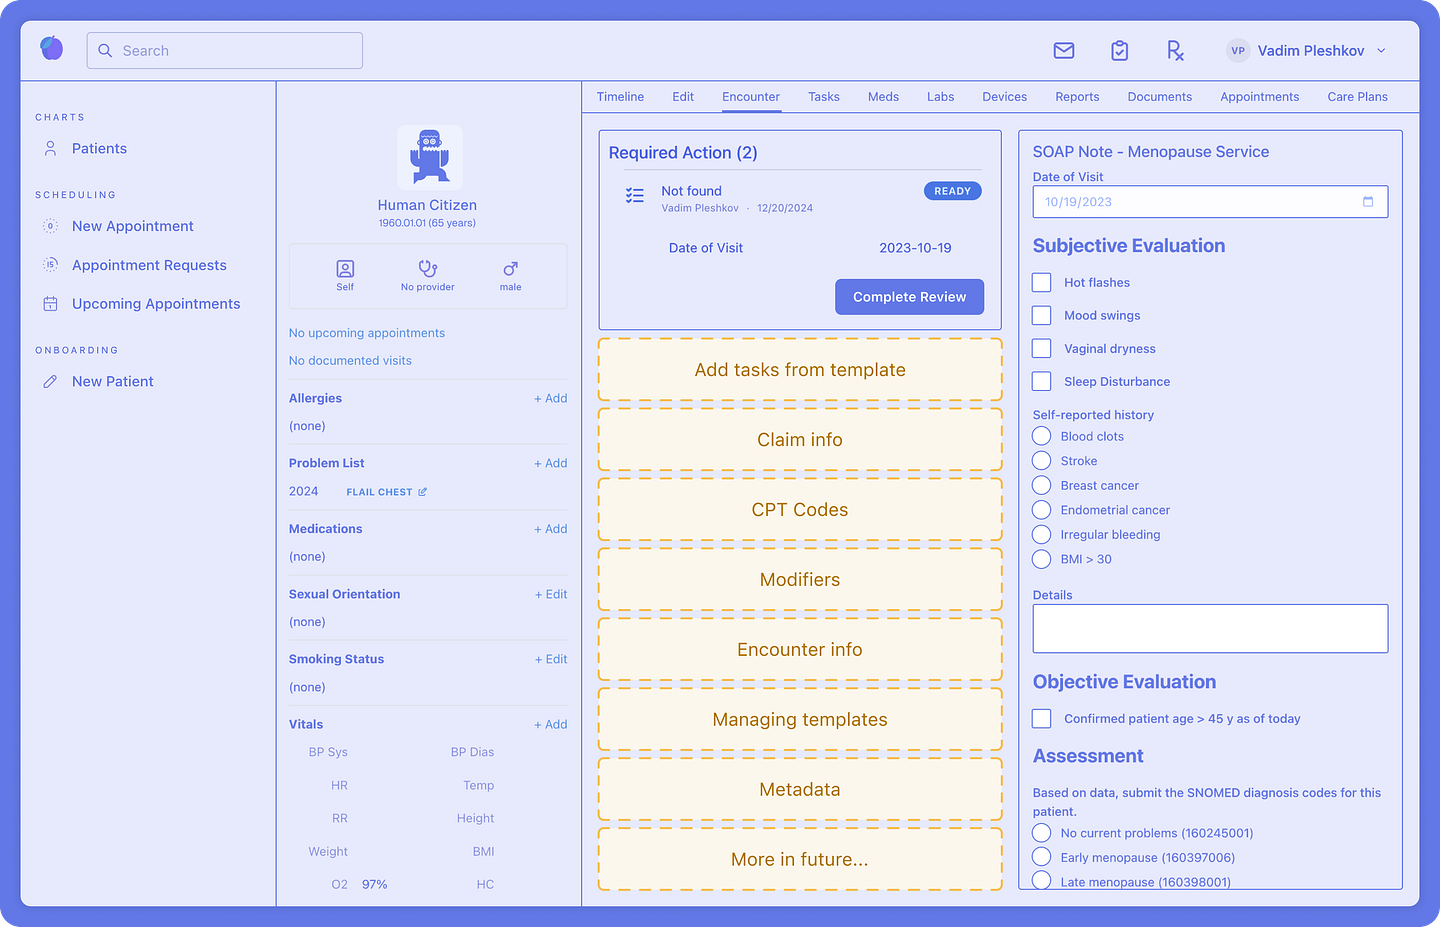Viewport: 1440px width, 927px height.
Task: Switch to the Labs tab
Action: coord(940,97)
